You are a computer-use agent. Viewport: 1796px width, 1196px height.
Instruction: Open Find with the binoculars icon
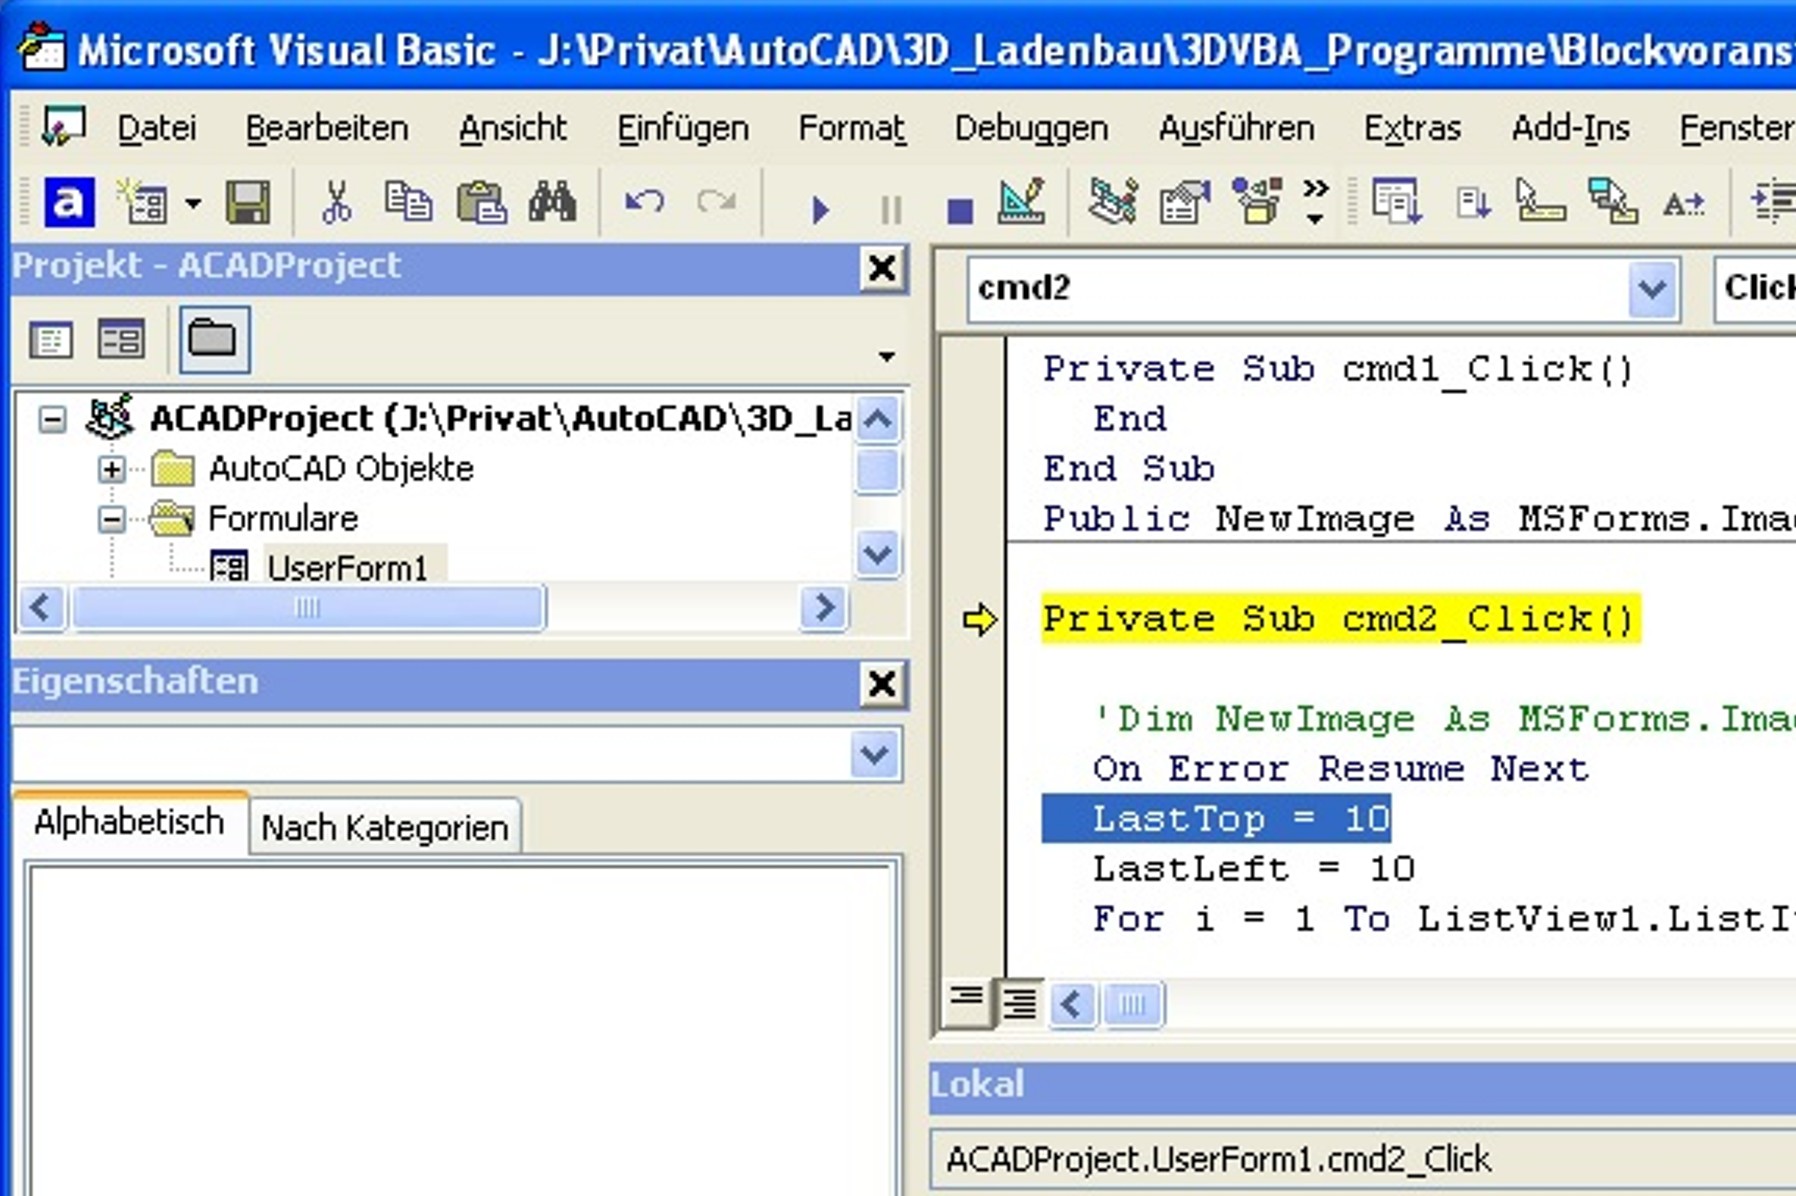point(553,204)
